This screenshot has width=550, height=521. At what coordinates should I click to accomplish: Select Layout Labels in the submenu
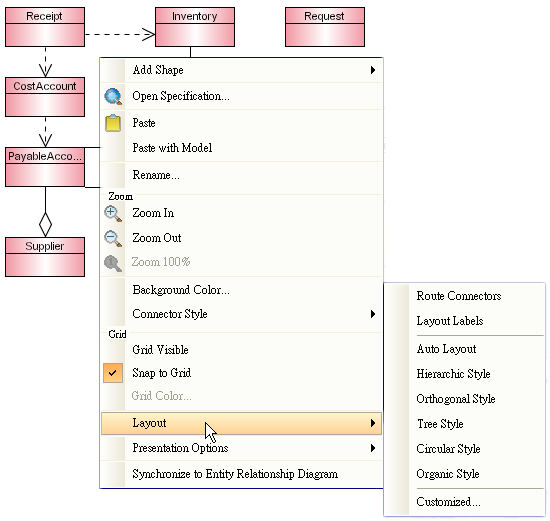(465, 321)
